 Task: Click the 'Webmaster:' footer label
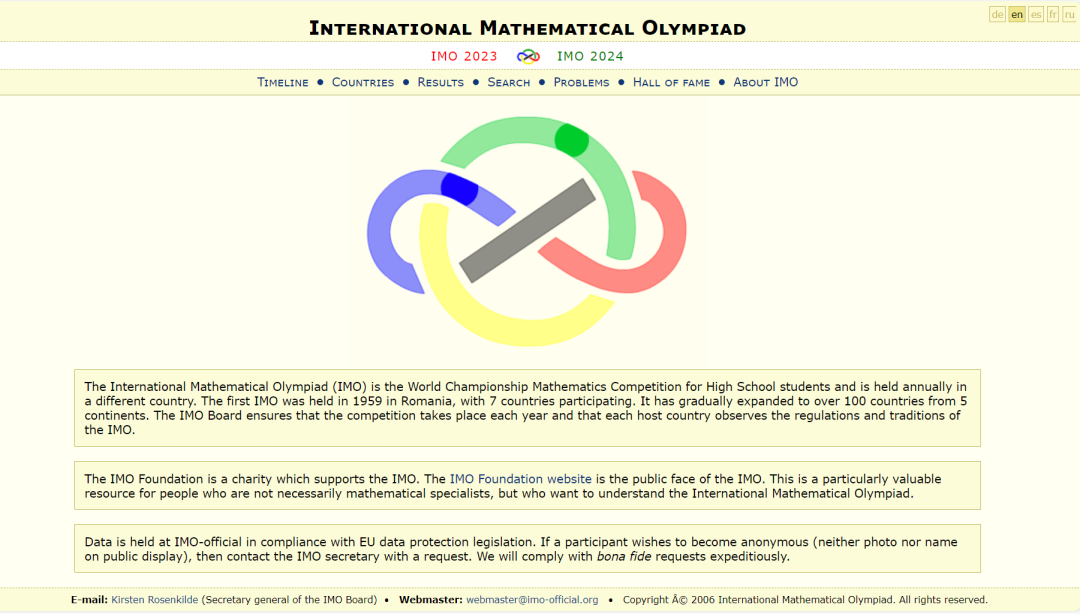tap(430, 600)
